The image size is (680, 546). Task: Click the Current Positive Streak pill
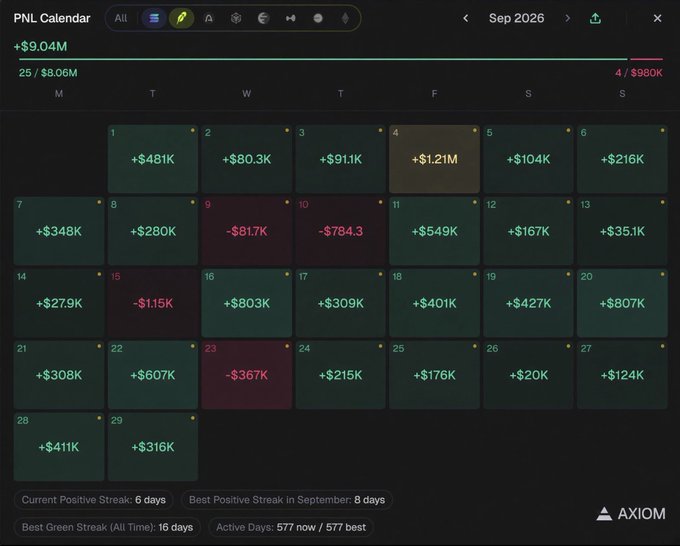pyautogui.click(x=94, y=500)
